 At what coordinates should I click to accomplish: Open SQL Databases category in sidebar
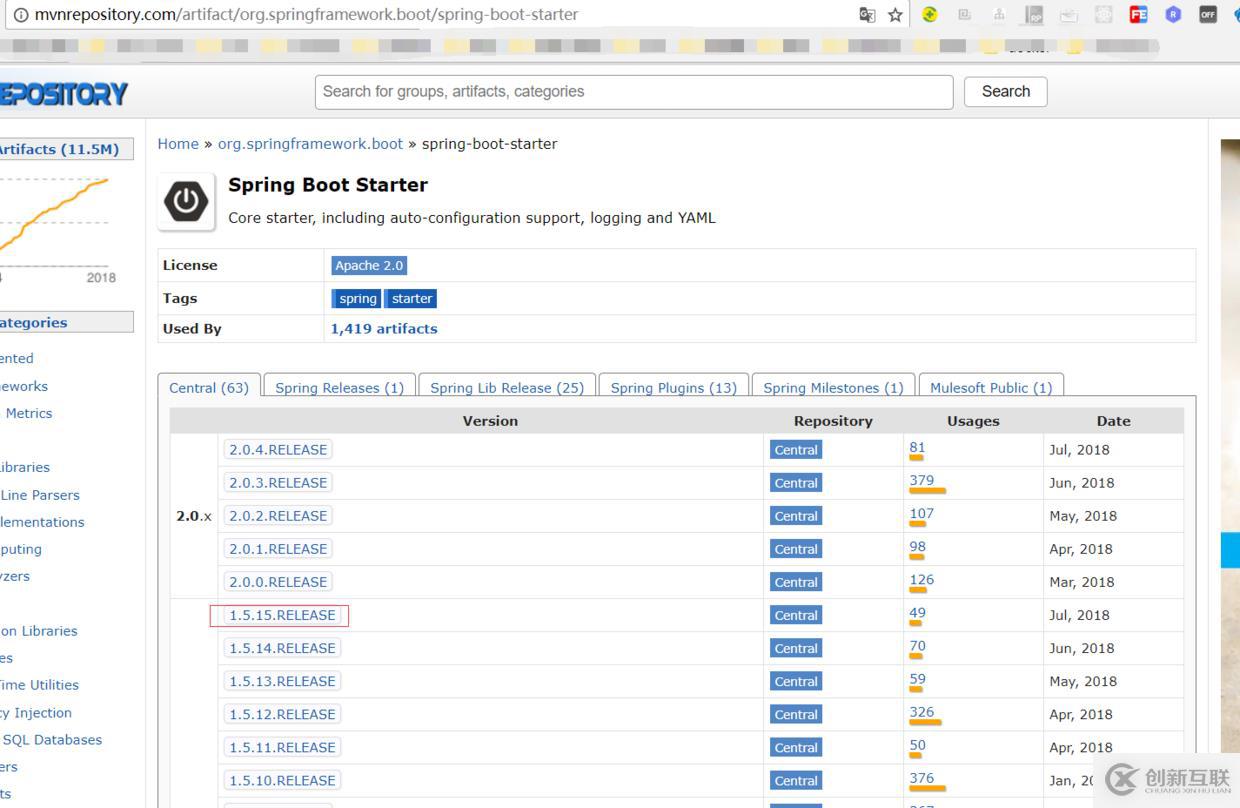coord(52,740)
